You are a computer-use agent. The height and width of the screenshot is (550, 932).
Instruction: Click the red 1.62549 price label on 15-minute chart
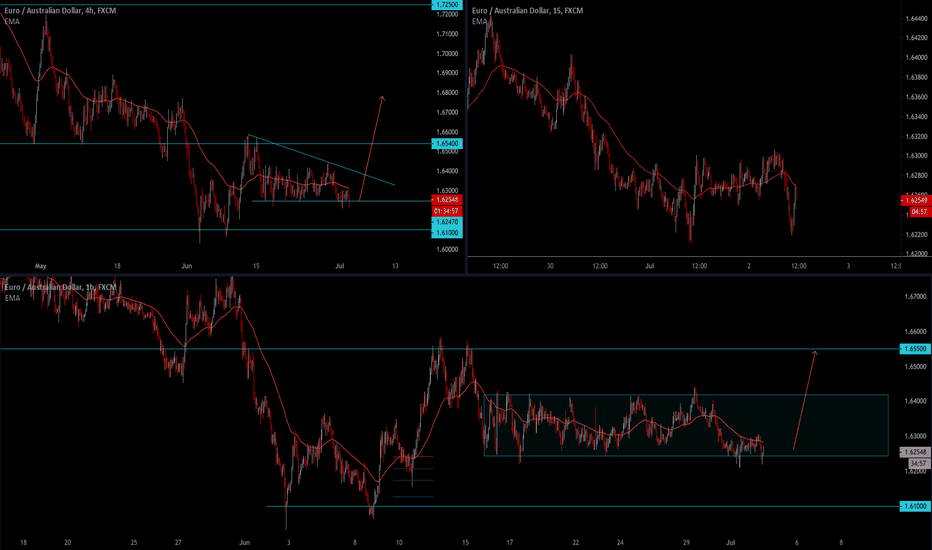coord(916,200)
